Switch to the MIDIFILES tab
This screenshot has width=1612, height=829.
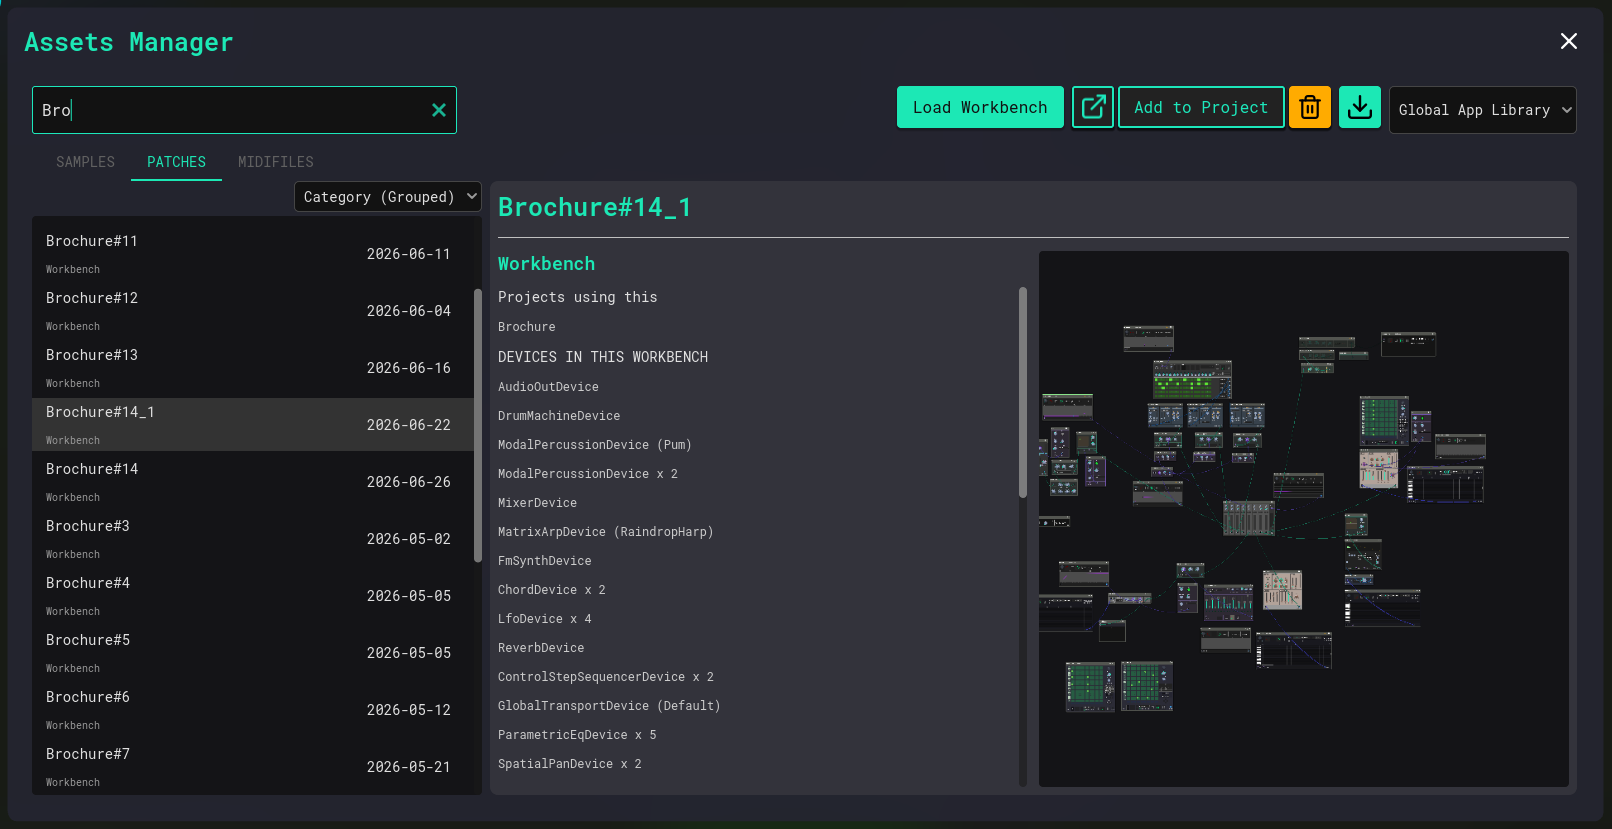pos(276,162)
